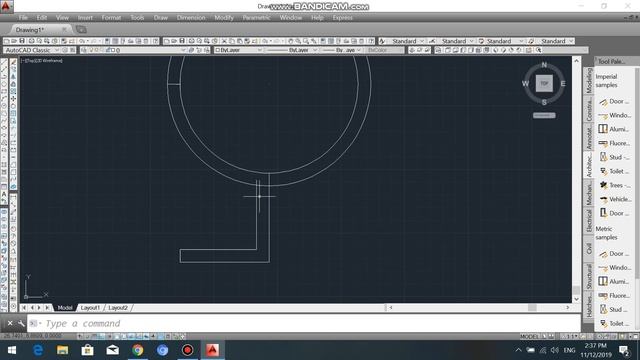Pick the Stud item under Imperial samples
The width and height of the screenshot is (640, 360).
coord(616,157)
